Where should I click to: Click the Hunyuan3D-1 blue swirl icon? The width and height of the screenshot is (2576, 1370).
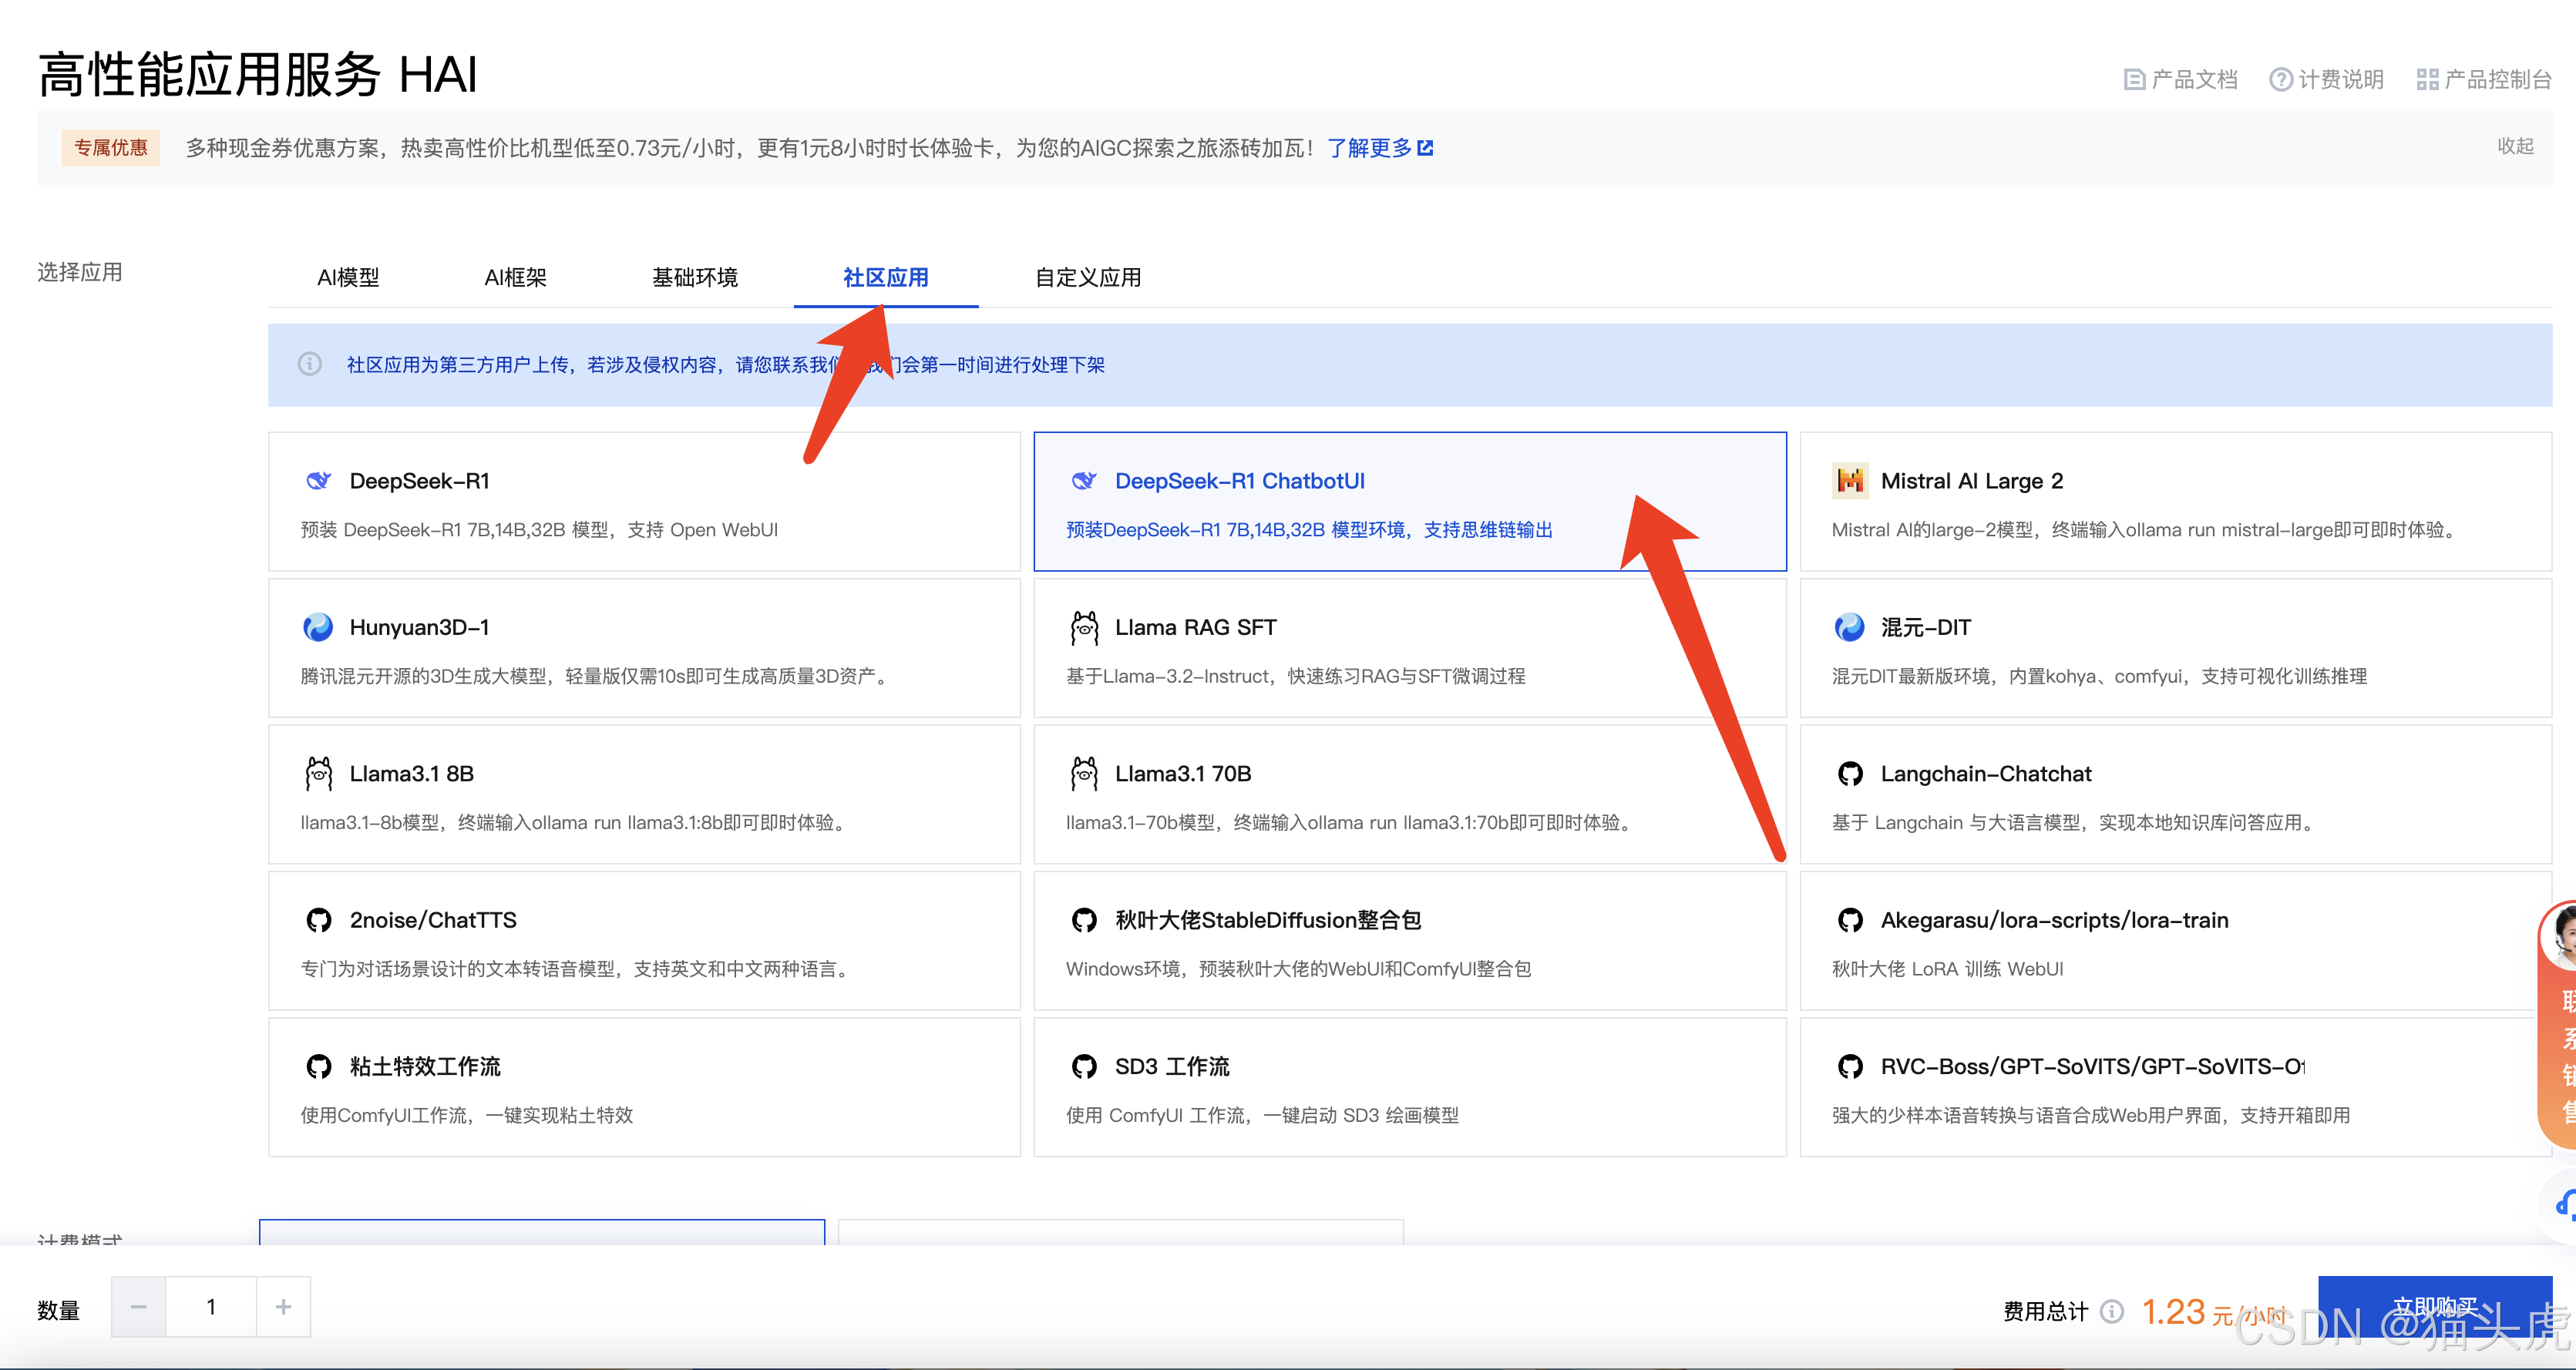(318, 627)
